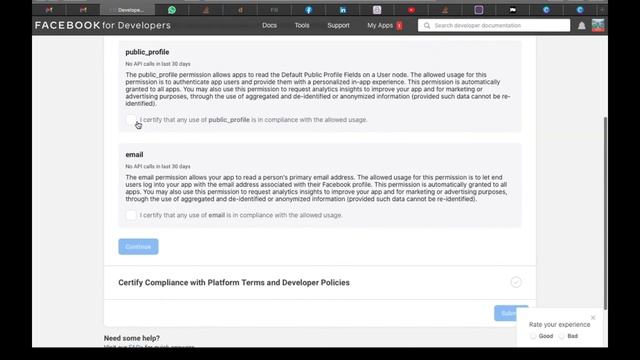
Task: Switch to the tab labeled FB
Action: pyautogui.click(x=274, y=10)
